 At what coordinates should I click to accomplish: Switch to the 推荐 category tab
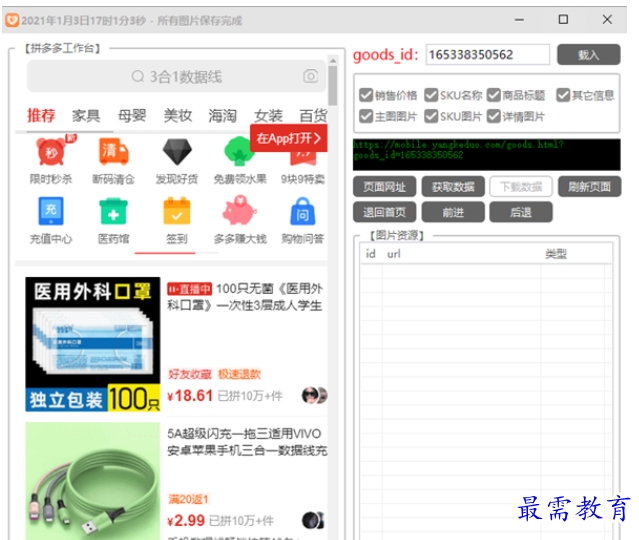pos(41,116)
